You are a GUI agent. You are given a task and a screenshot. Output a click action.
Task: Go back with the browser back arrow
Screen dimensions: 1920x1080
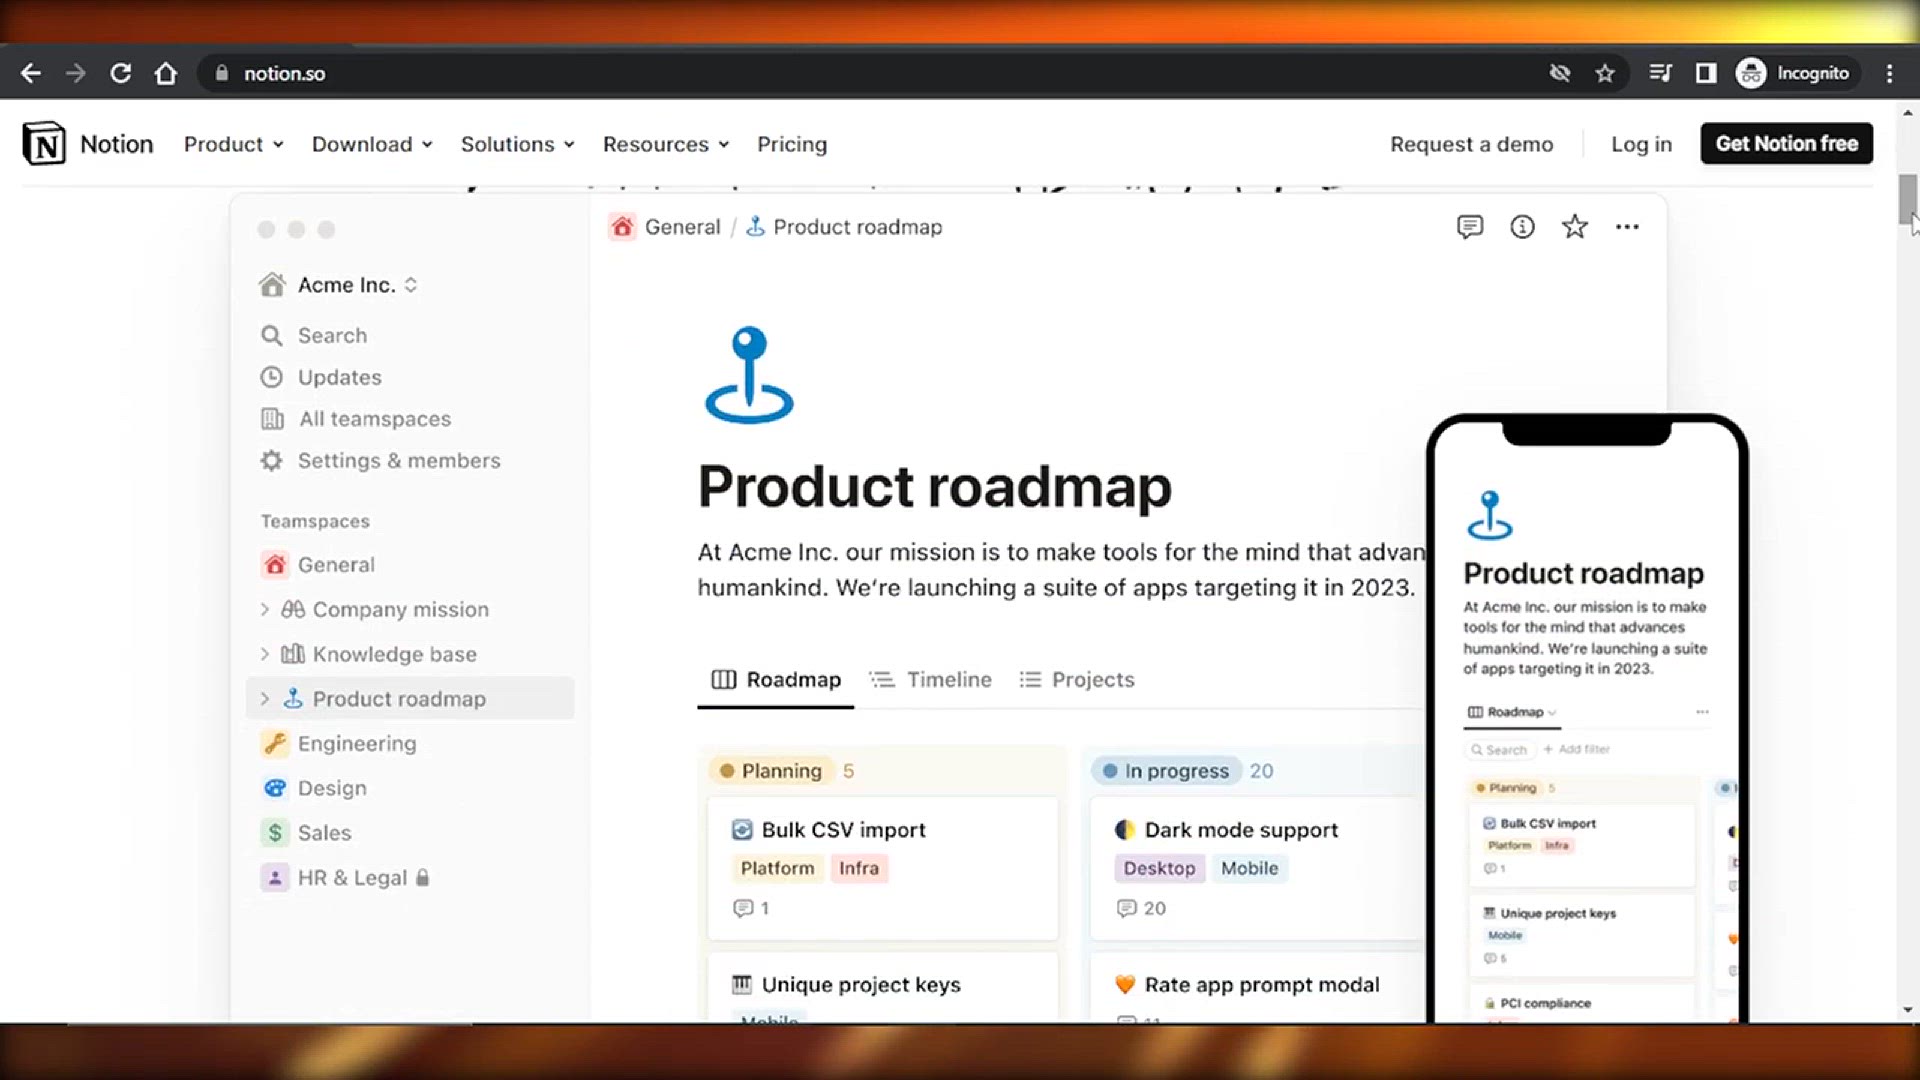coord(31,73)
